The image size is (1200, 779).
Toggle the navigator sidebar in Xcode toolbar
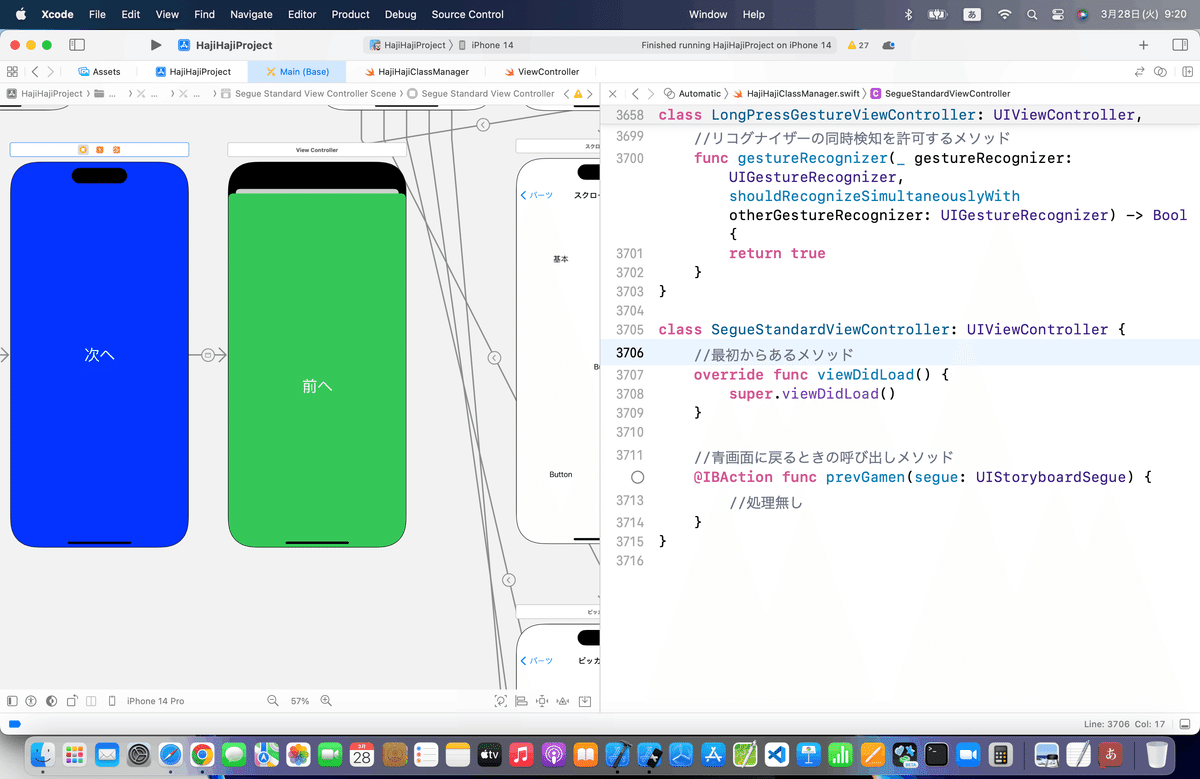77,45
